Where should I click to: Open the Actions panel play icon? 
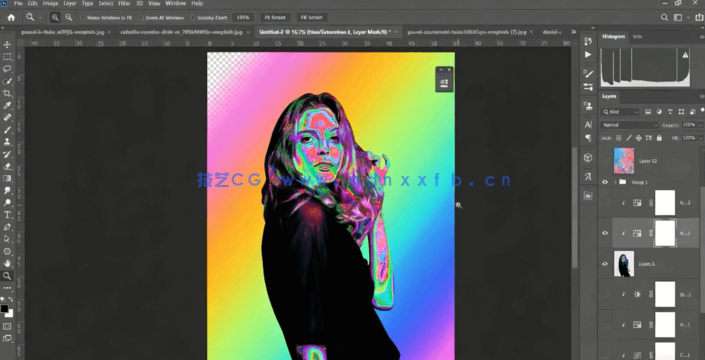click(588, 54)
